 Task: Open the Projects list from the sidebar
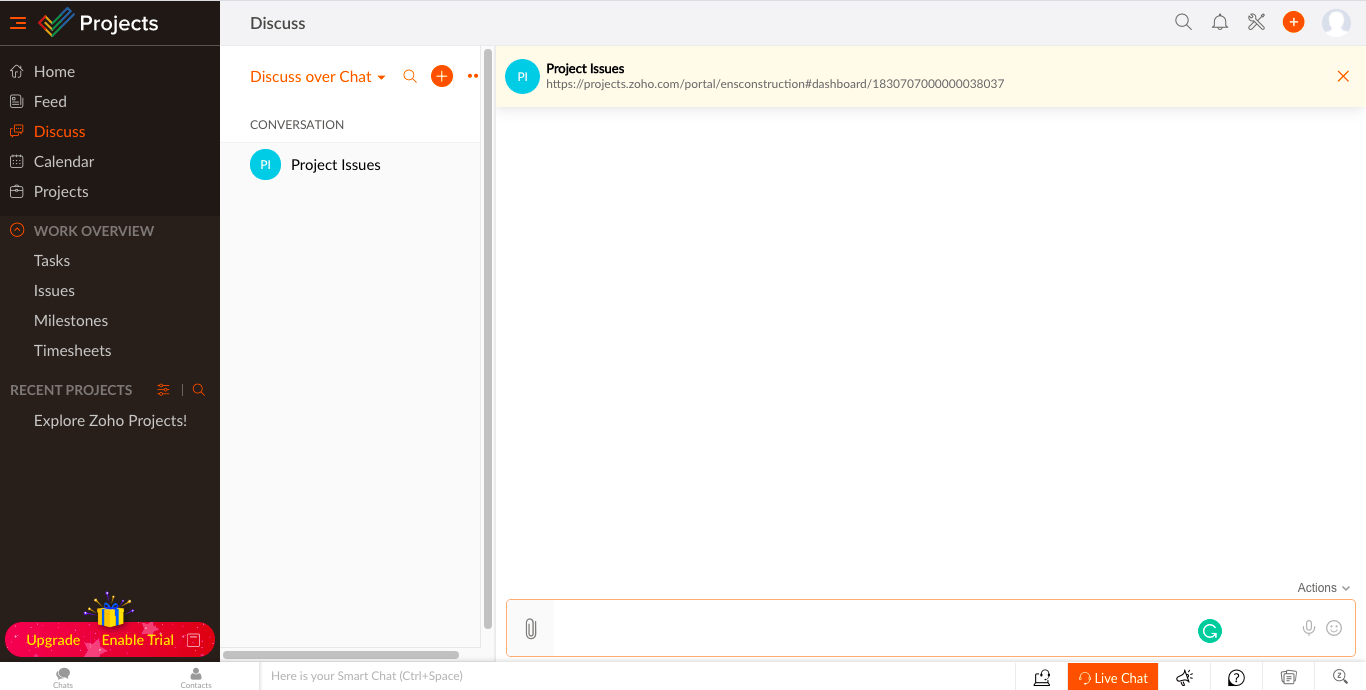61,191
